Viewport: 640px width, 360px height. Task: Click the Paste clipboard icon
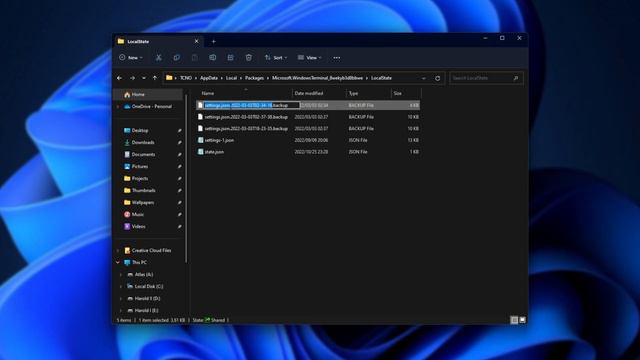[195, 58]
